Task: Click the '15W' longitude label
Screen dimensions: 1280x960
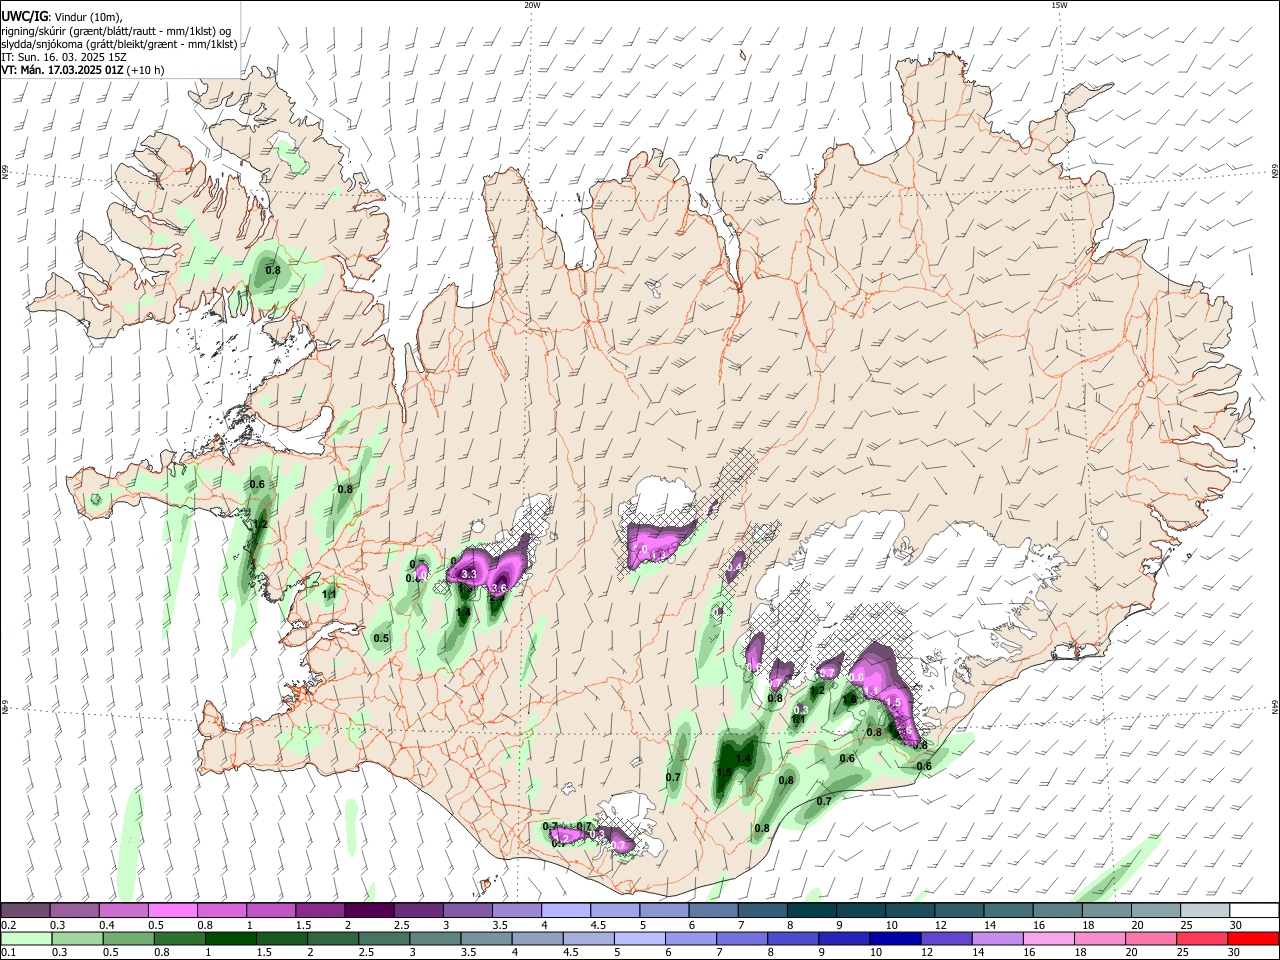Action: click(x=1059, y=5)
